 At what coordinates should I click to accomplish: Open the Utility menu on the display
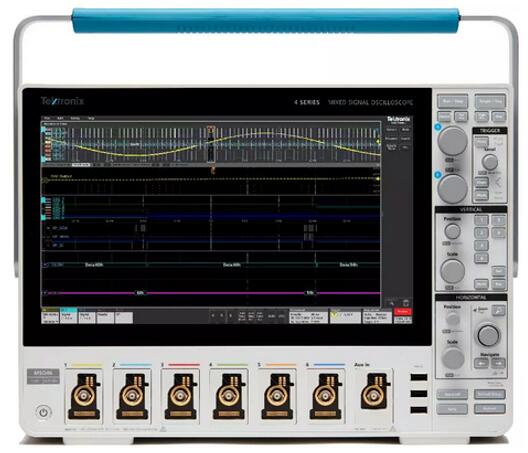coord(75,118)
